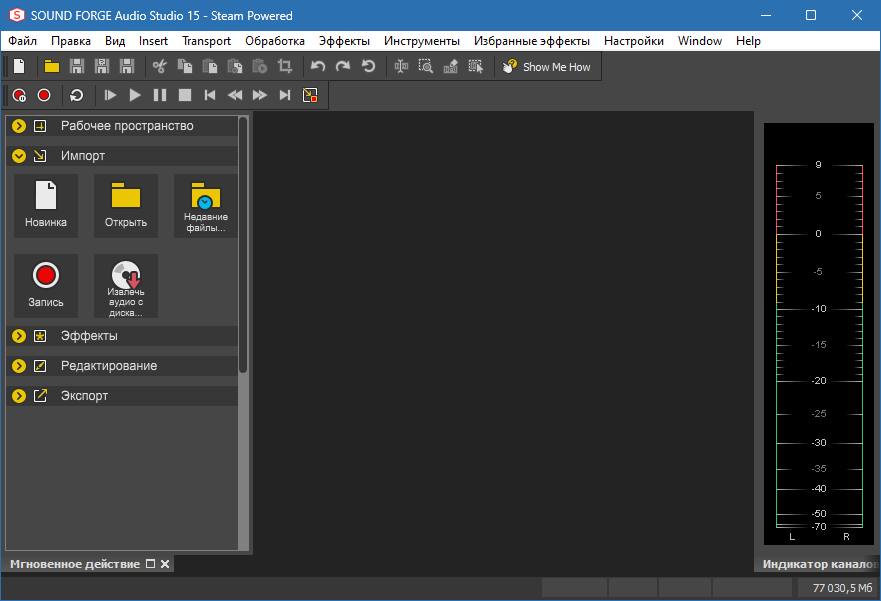Click the Undo arrow icon
The image size is (881, 601).
[318, 66]
